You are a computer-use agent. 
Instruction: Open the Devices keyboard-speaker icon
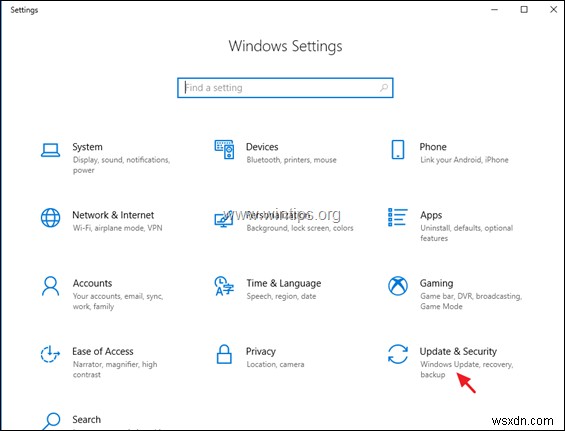224,150
